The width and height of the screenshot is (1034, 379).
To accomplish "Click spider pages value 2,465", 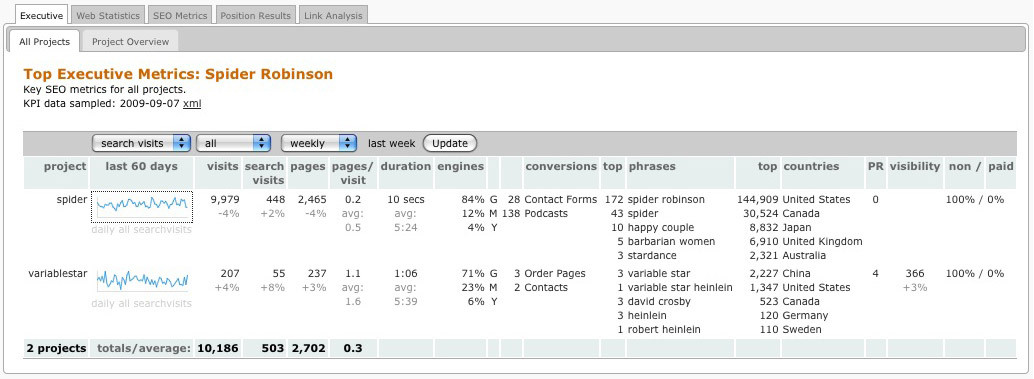I will (x=311, y=199).
